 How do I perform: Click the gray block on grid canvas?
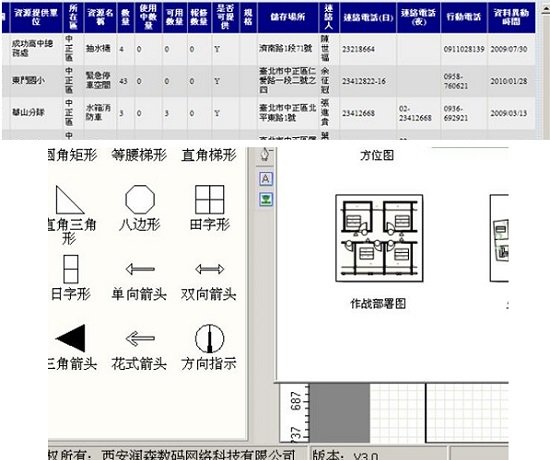point(340,413)
